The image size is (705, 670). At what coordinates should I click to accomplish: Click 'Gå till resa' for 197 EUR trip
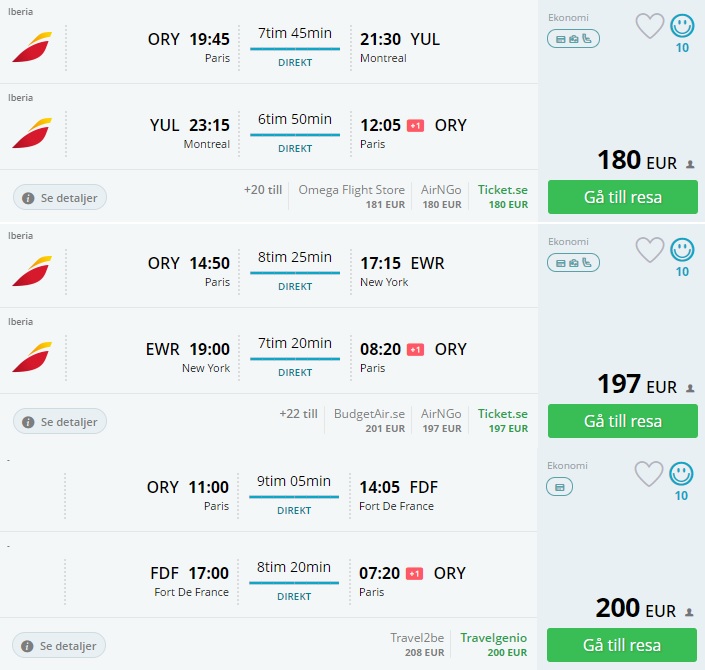[622, 421]
